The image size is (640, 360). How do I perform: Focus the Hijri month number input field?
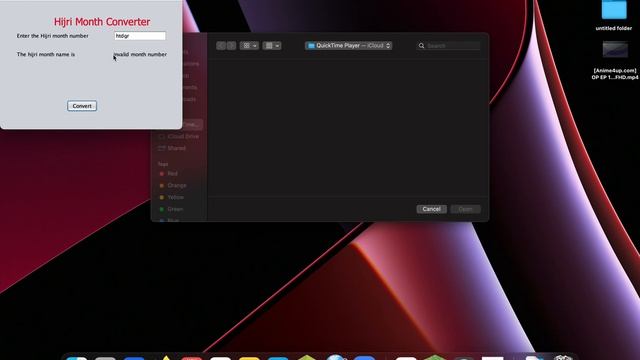(140, 36)
